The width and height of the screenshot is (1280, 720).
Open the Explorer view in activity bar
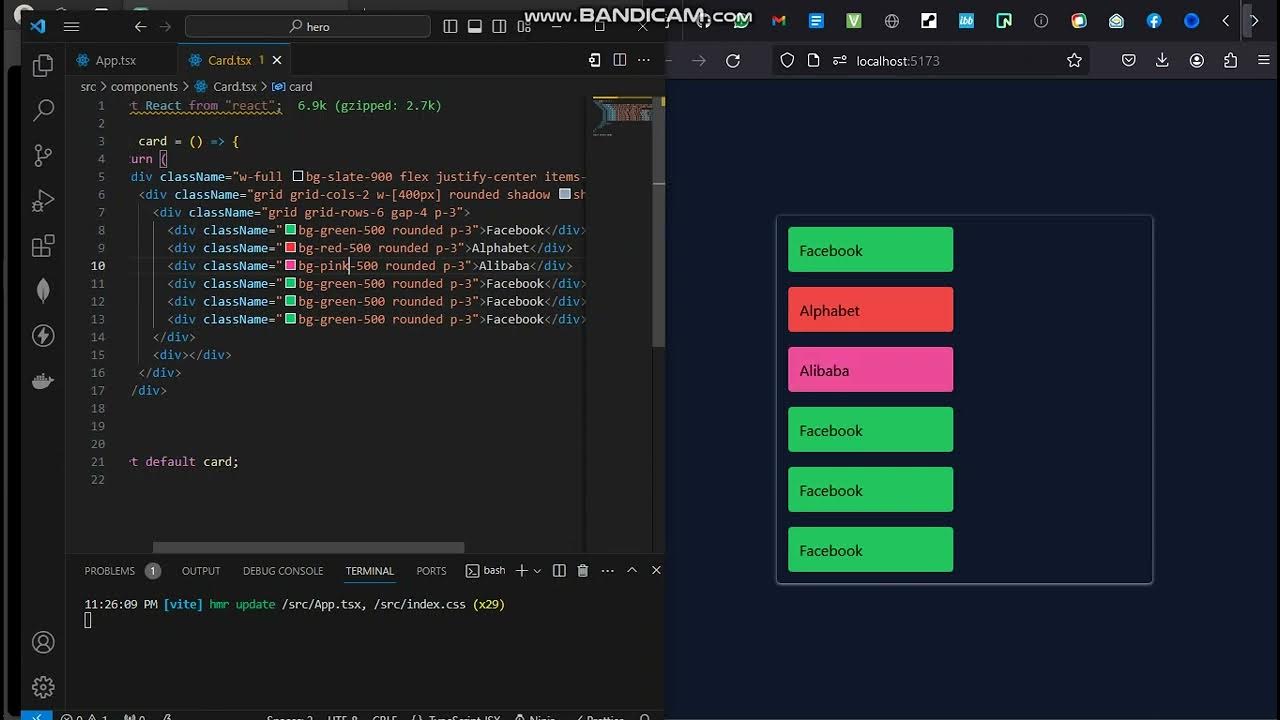click(x=43, y=66)
